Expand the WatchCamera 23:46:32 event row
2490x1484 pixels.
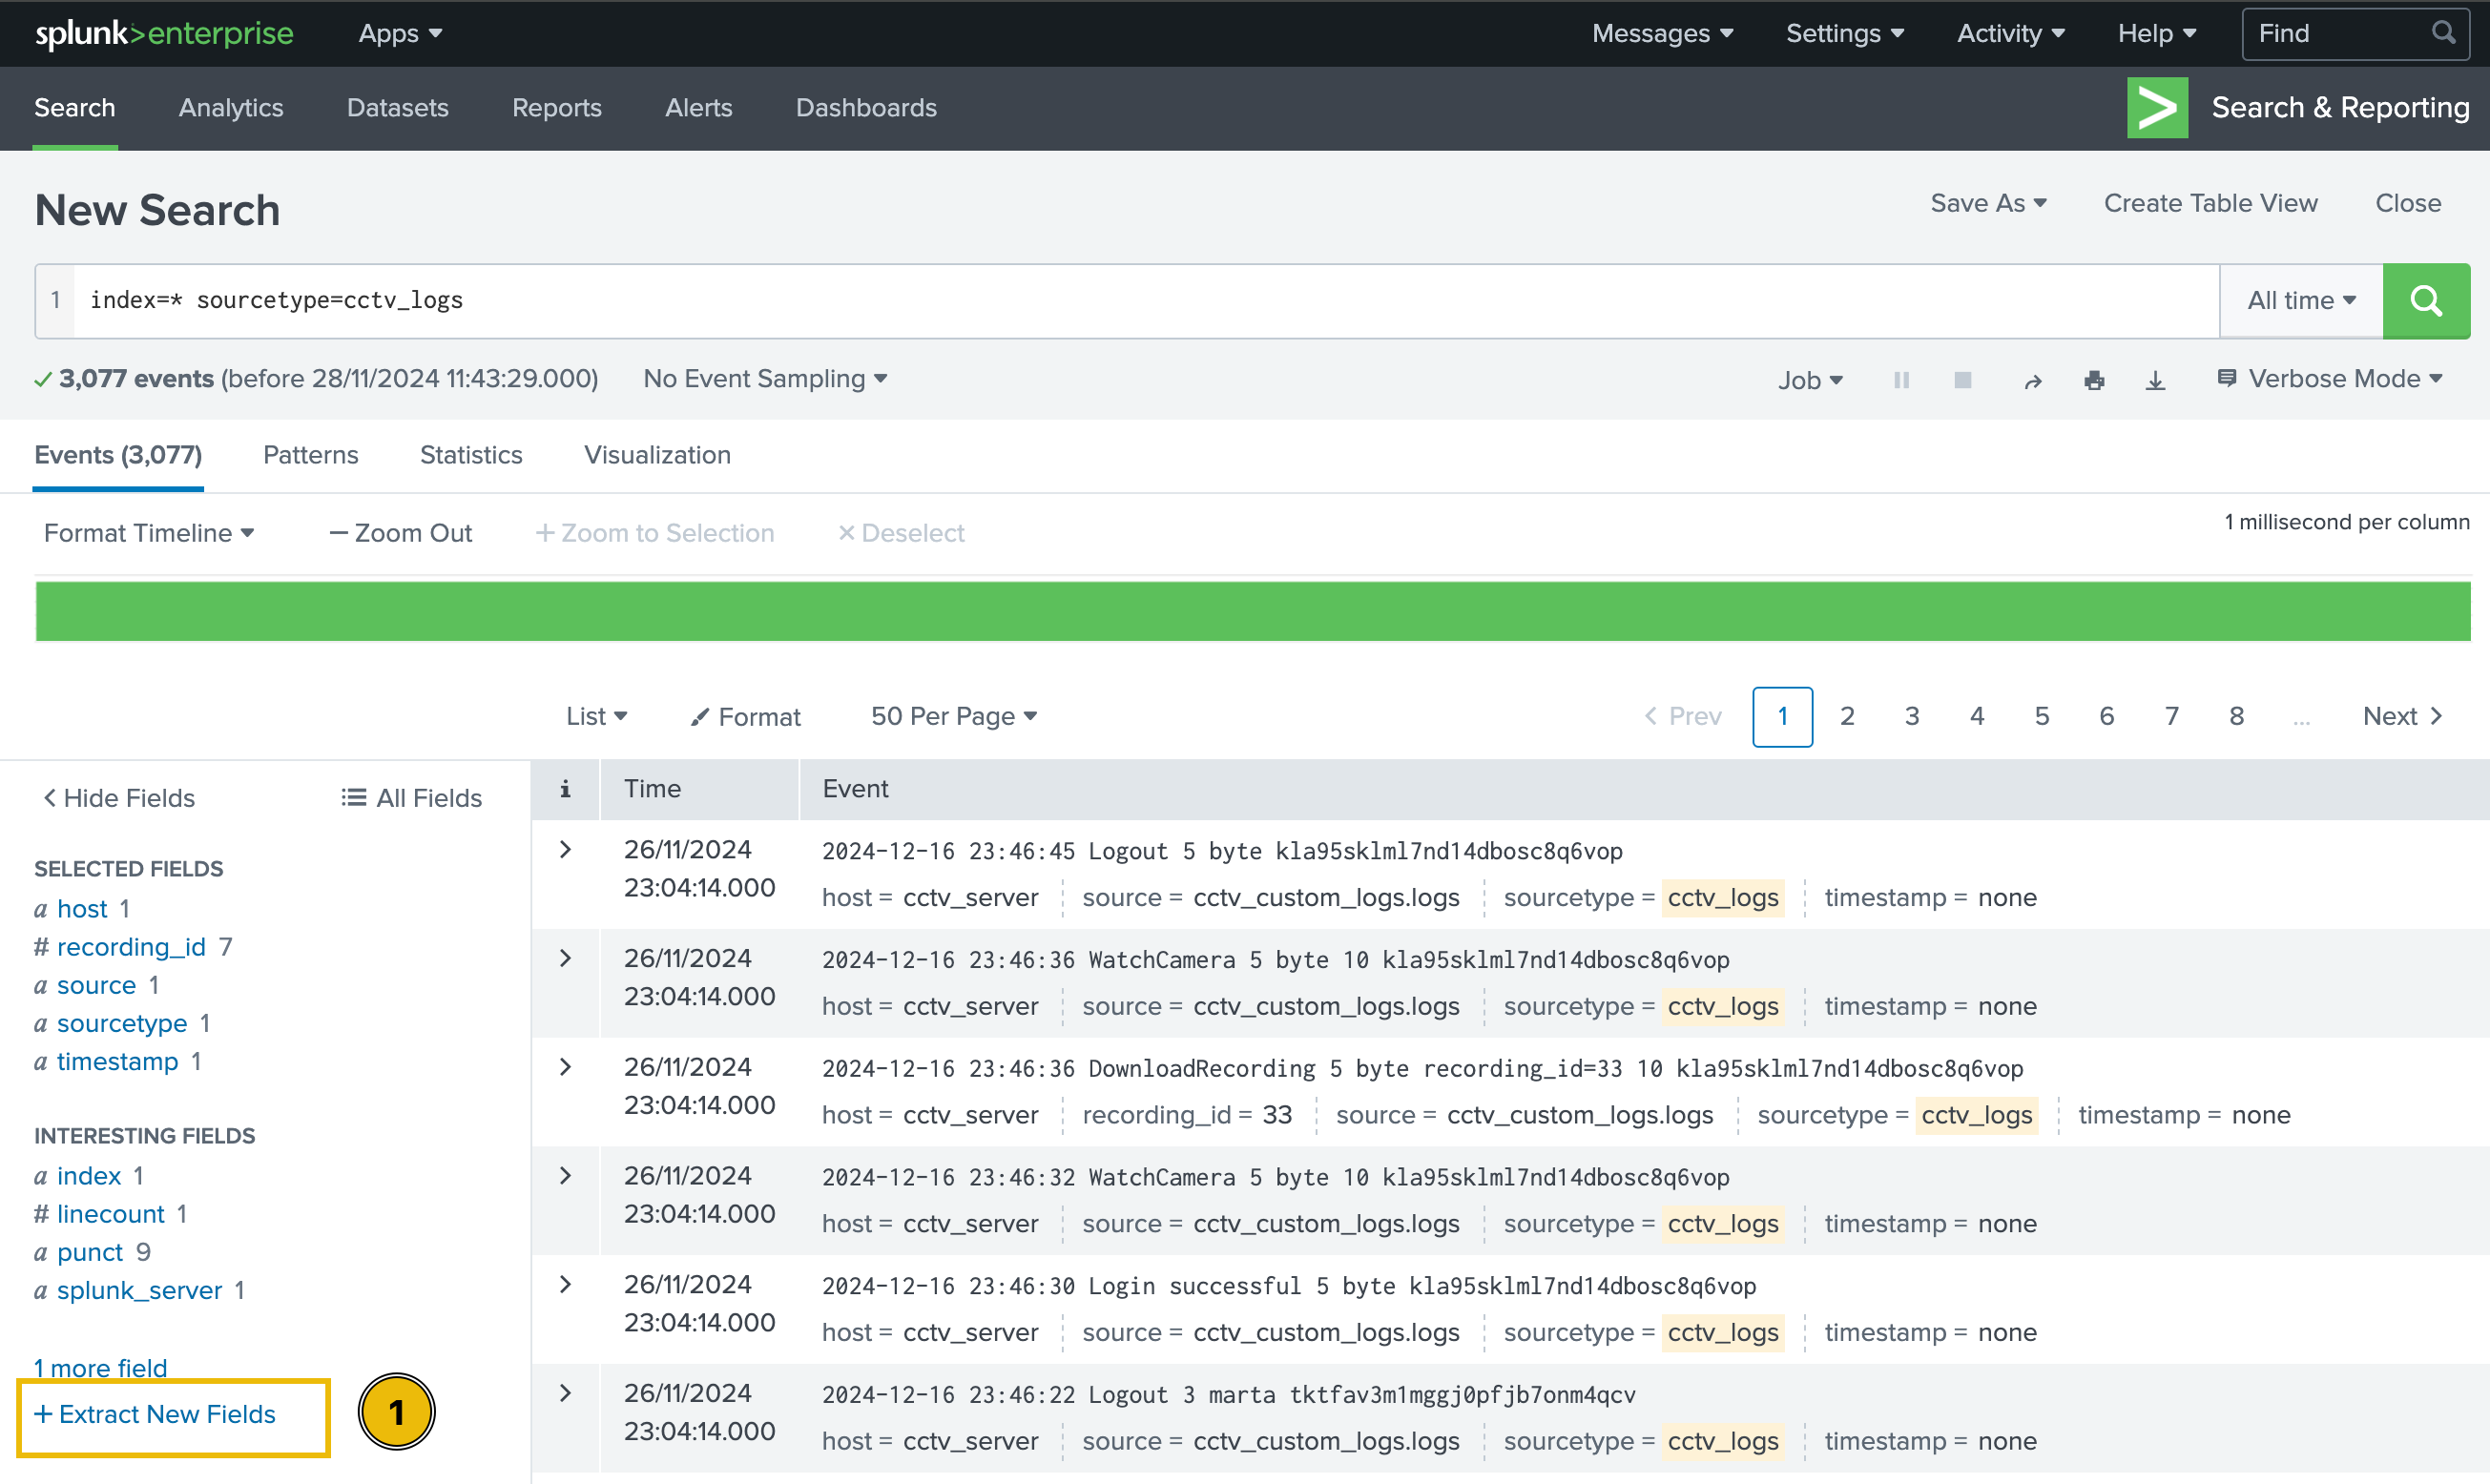565,1175
